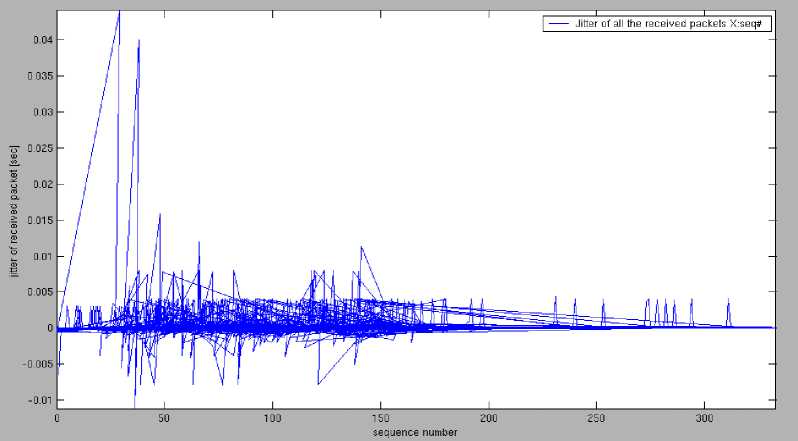Click y-axis tick label -0.005
This screenshot has height=441, width=798.
pyautogui.click(x=38, y=364)
